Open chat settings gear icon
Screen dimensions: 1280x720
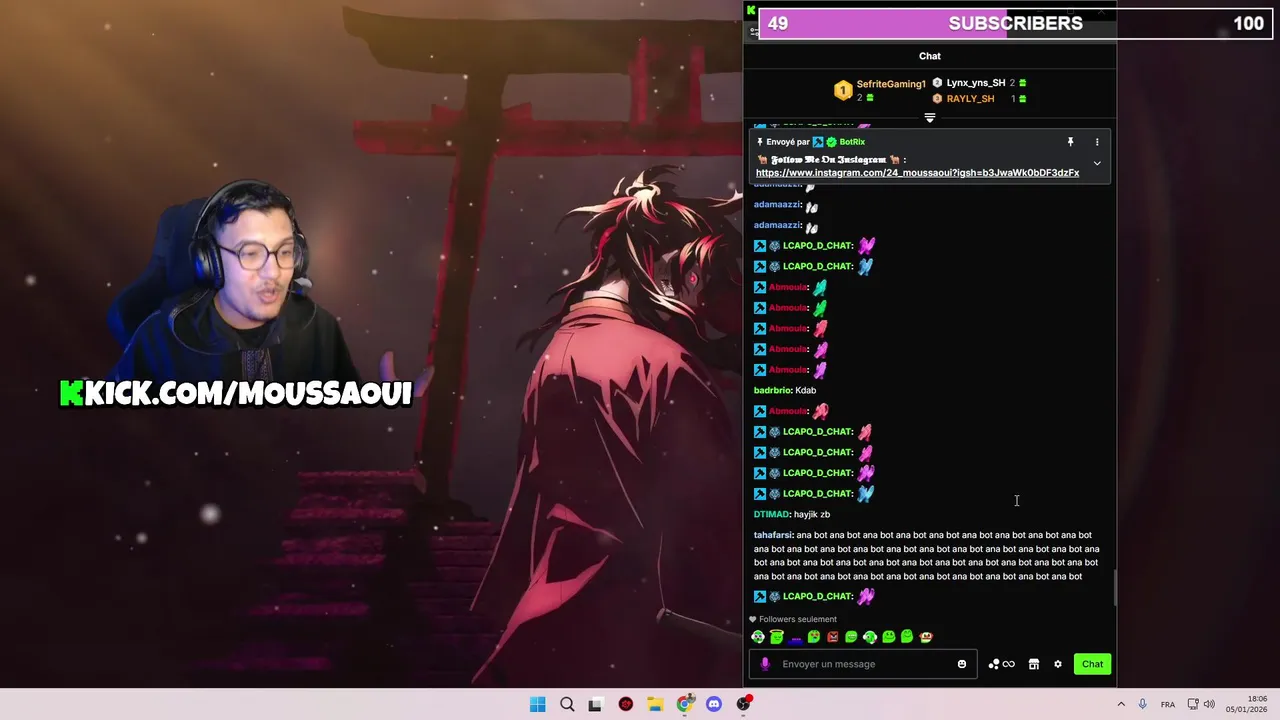pyautogui.click(x=1058, y=664)
